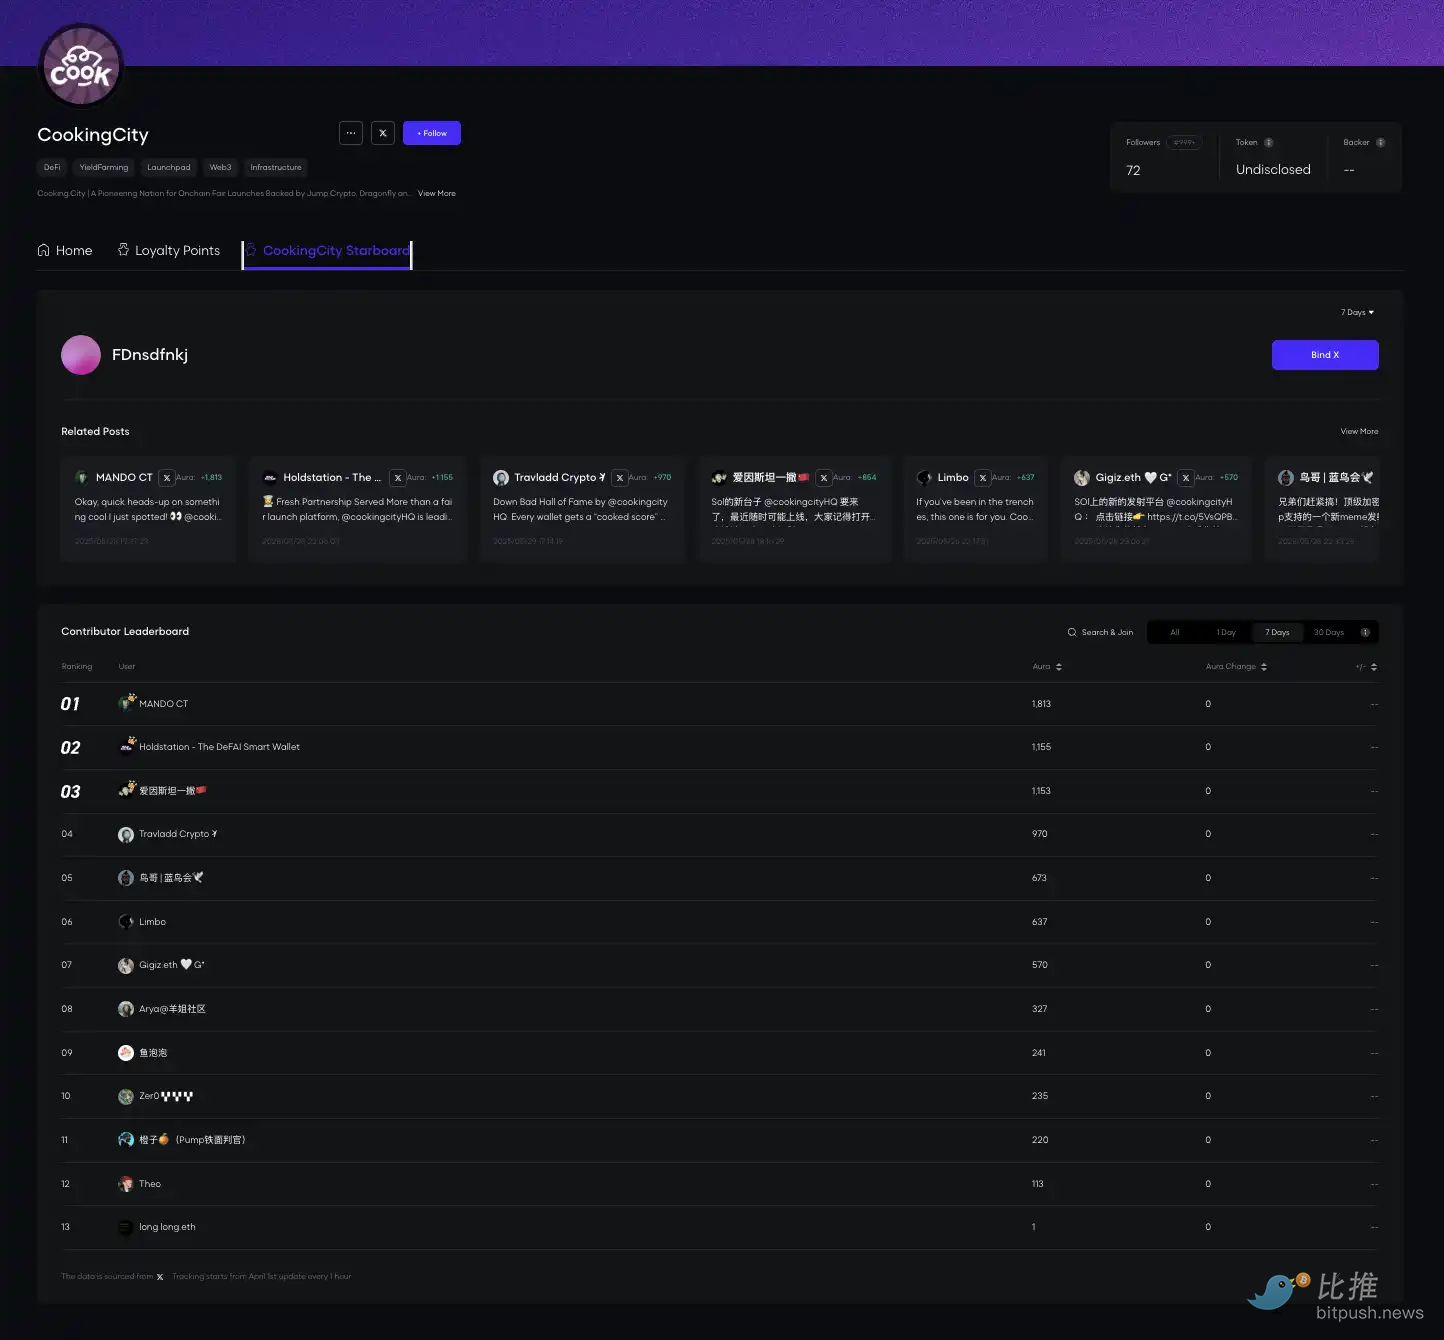Screen dimensions: 1444x1340
Task: Open X icon on Gigiz.eth post card
Action: (x=1186, y=478)
